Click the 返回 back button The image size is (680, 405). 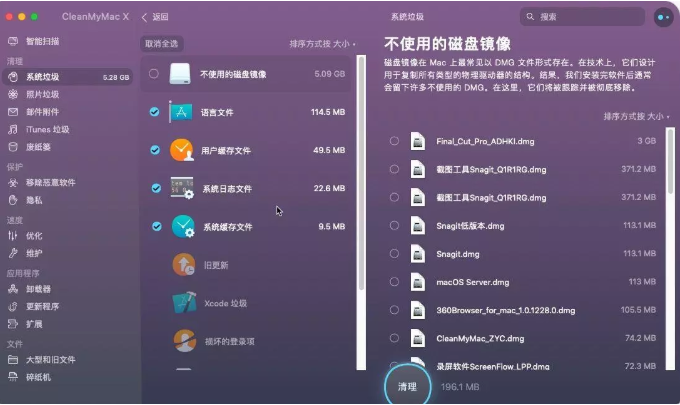pyautogui.click(x=155, y=17)
